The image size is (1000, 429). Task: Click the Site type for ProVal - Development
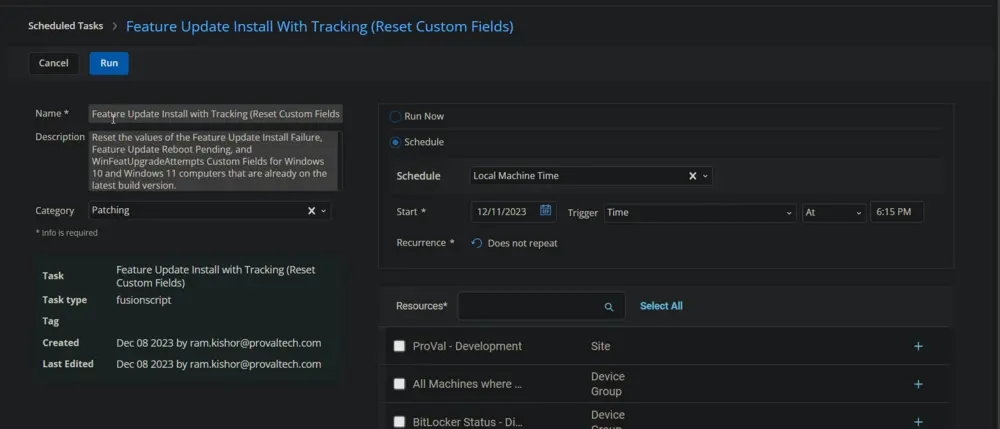(601, 346)
